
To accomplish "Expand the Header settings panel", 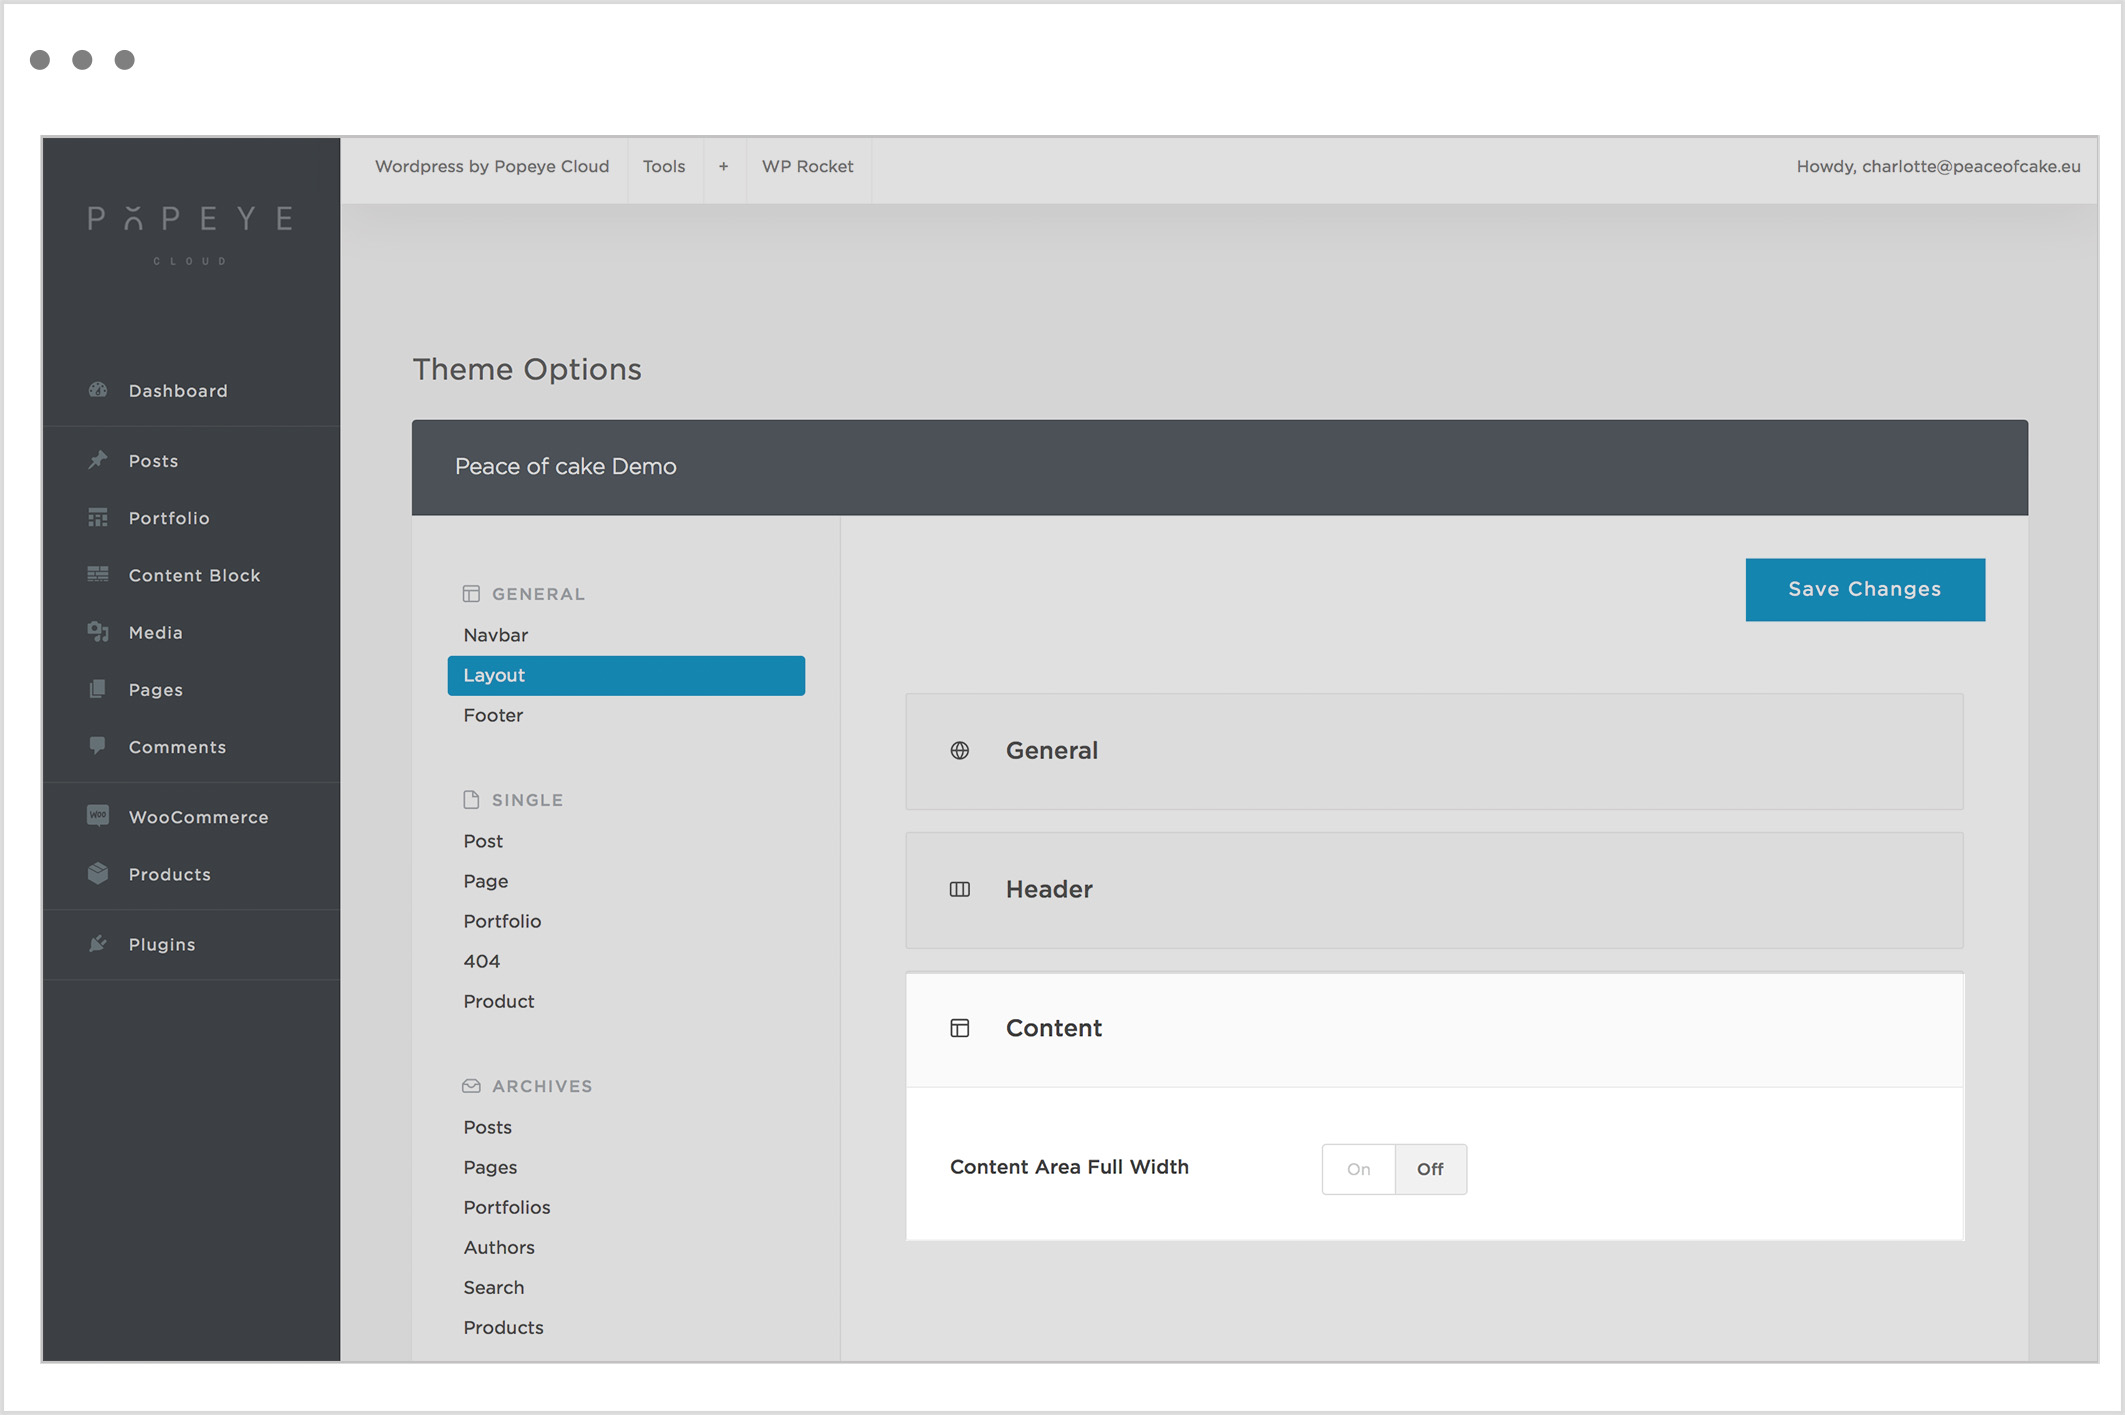I will pyautogui.click(x=1435, y=890).
